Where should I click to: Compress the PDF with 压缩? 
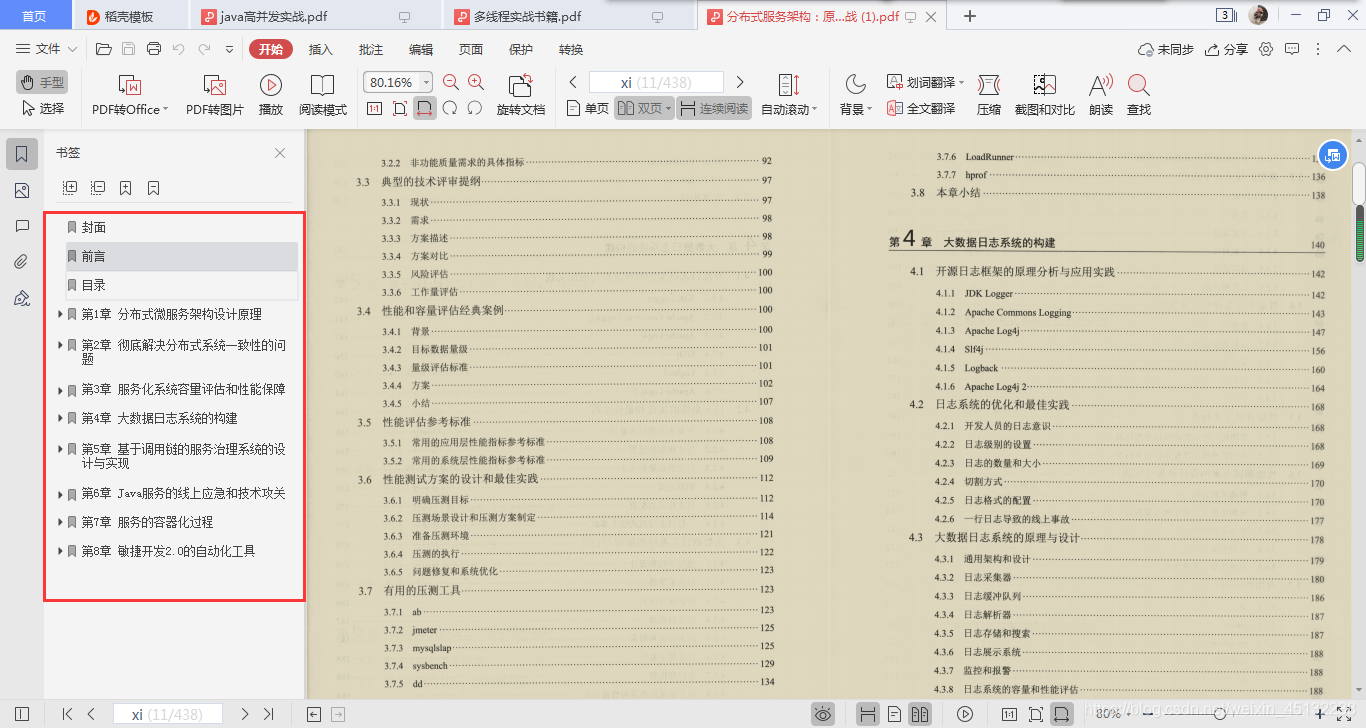tap(988, 95)
